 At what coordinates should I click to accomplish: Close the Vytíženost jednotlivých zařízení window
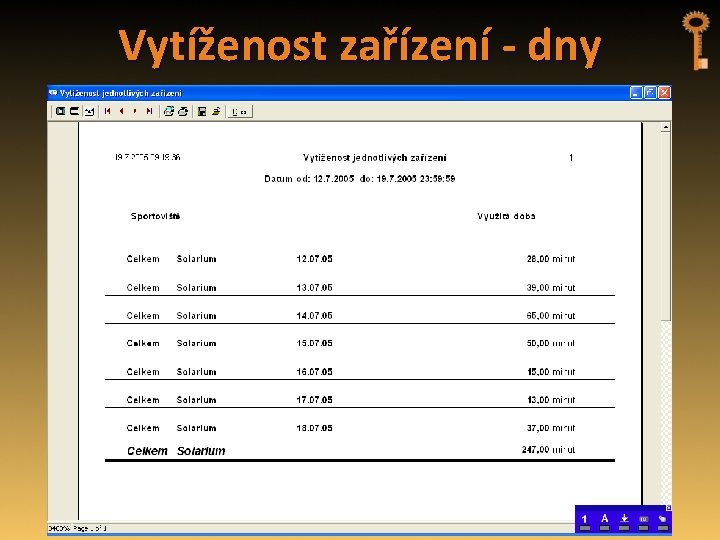(664, 93)
